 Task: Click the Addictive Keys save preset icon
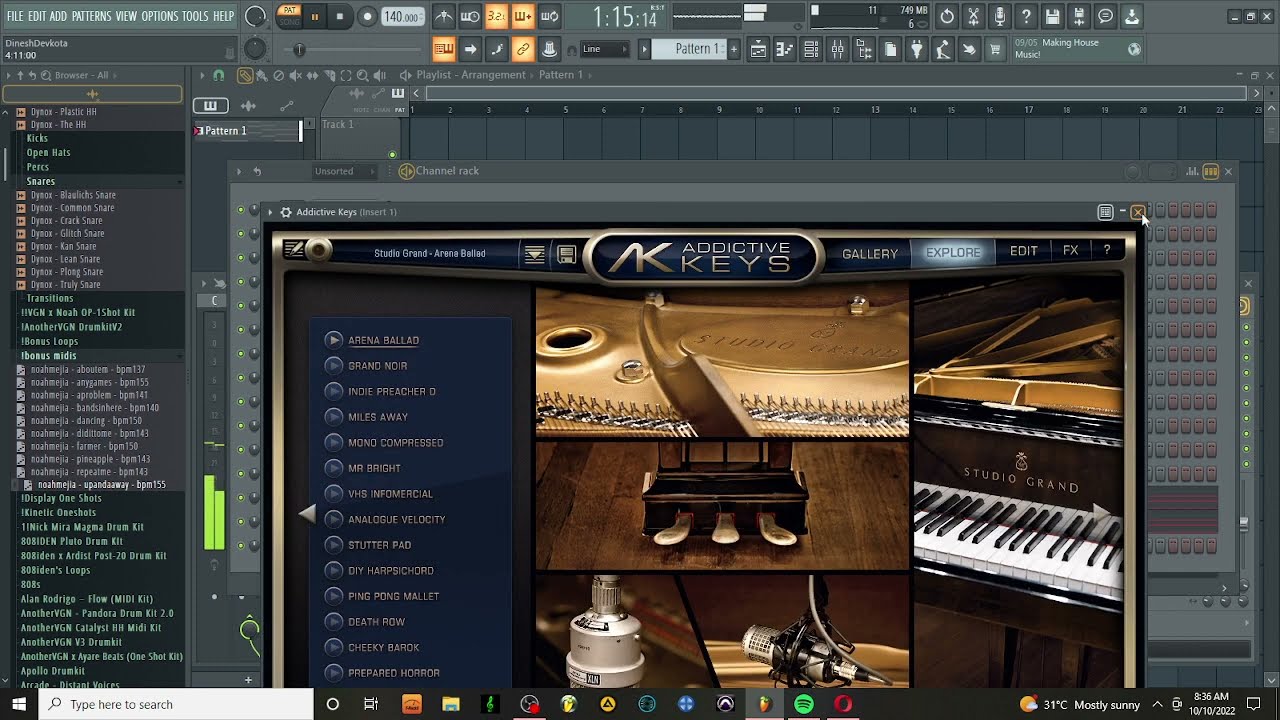pos(566,255)
